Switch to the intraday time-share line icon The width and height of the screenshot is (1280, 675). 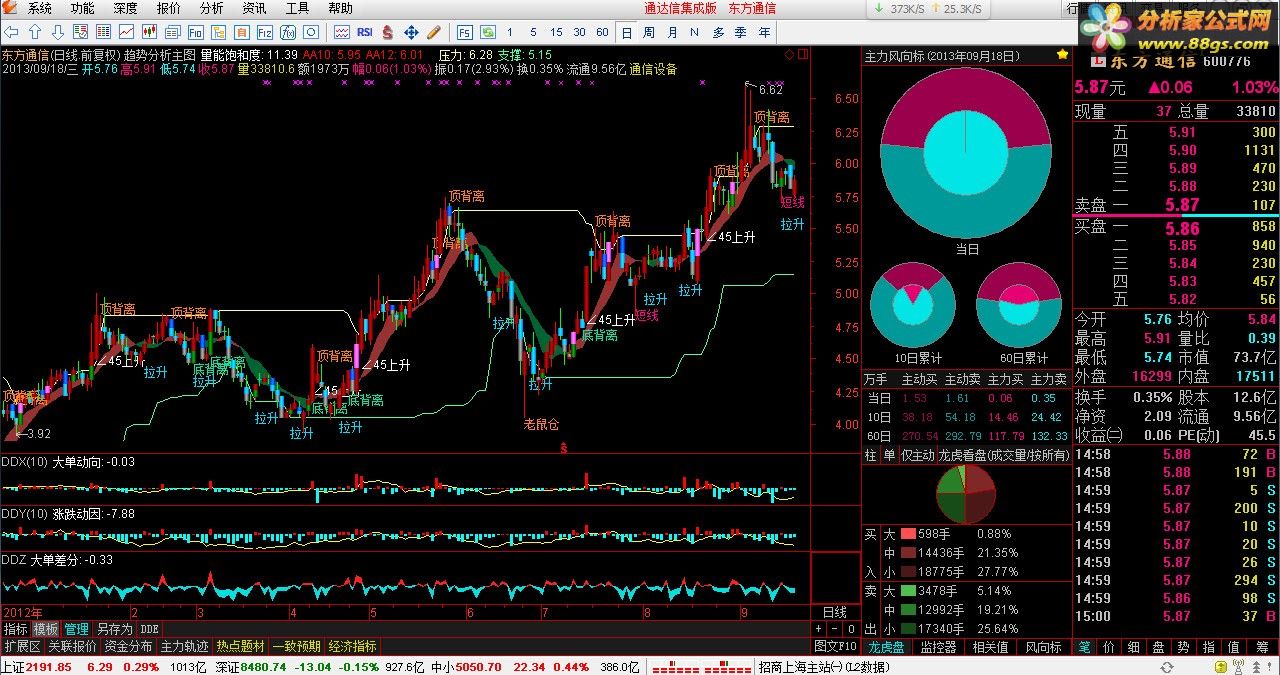pyautogui.click(x=126, y=32)
